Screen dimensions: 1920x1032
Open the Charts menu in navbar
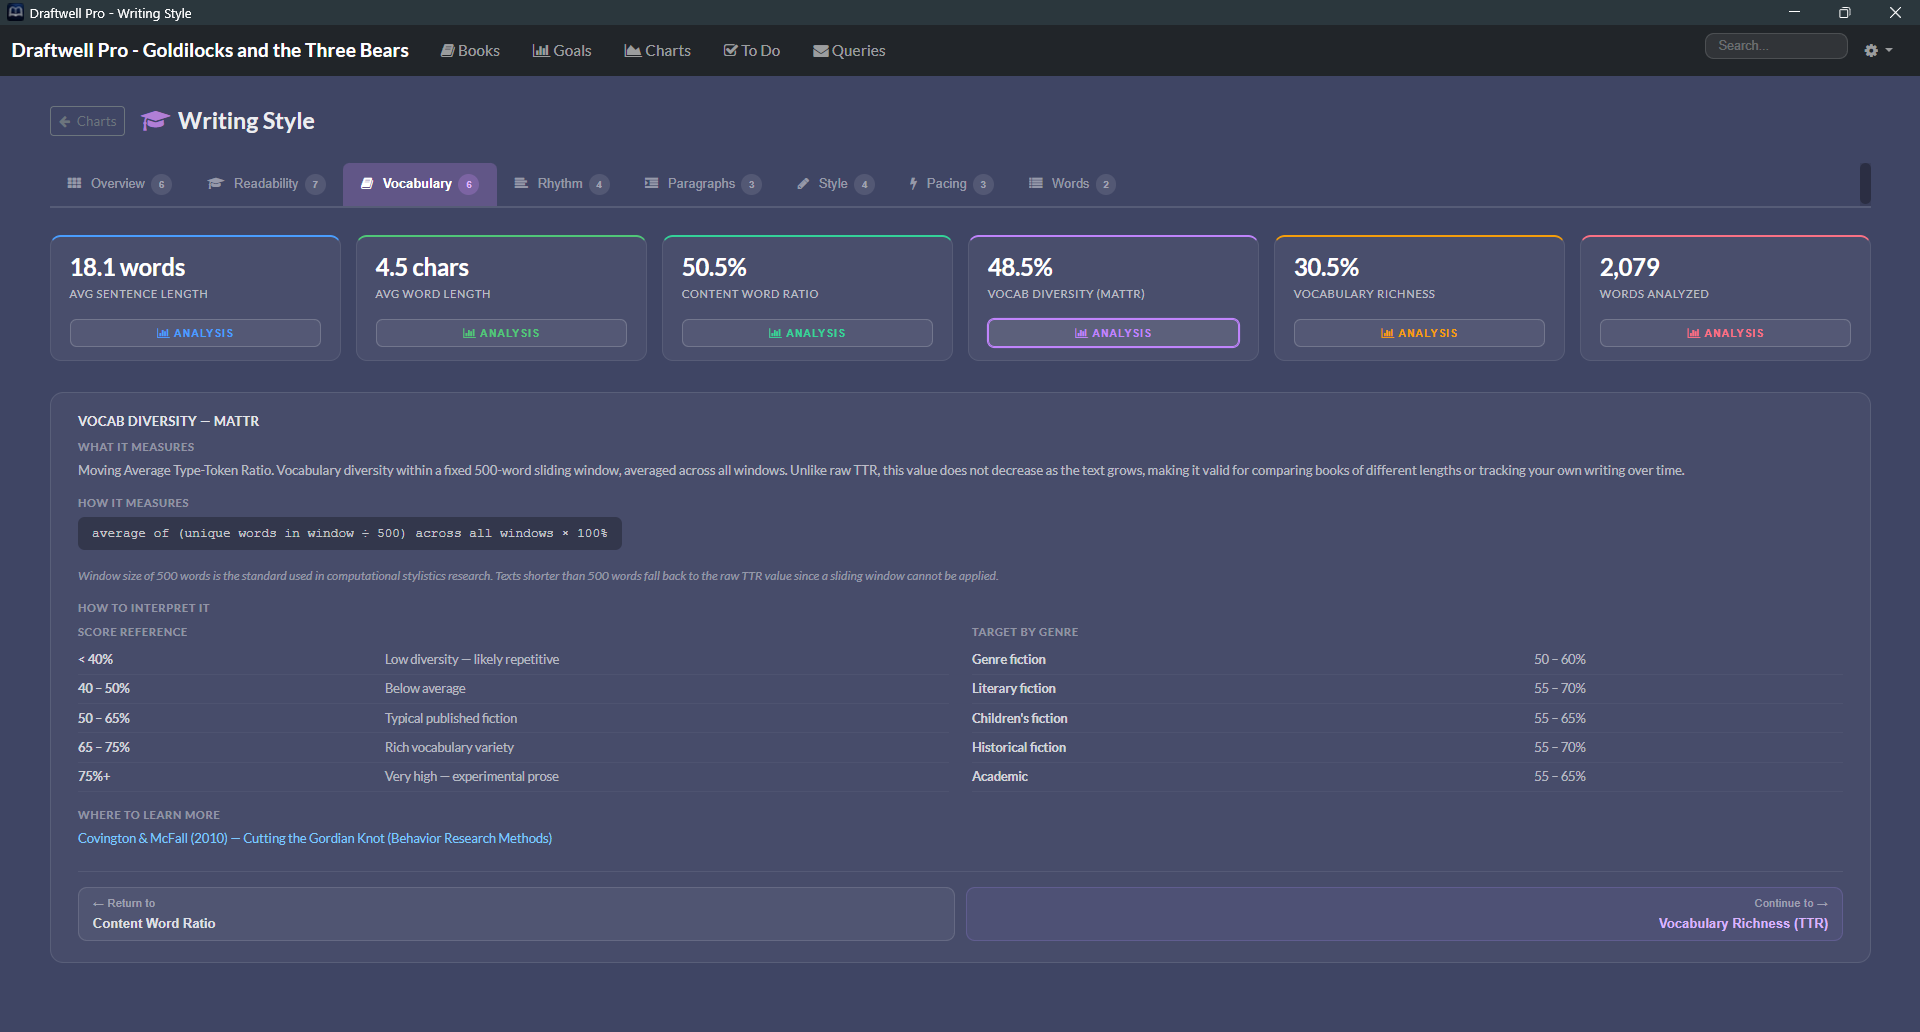(x=658, y=50)
